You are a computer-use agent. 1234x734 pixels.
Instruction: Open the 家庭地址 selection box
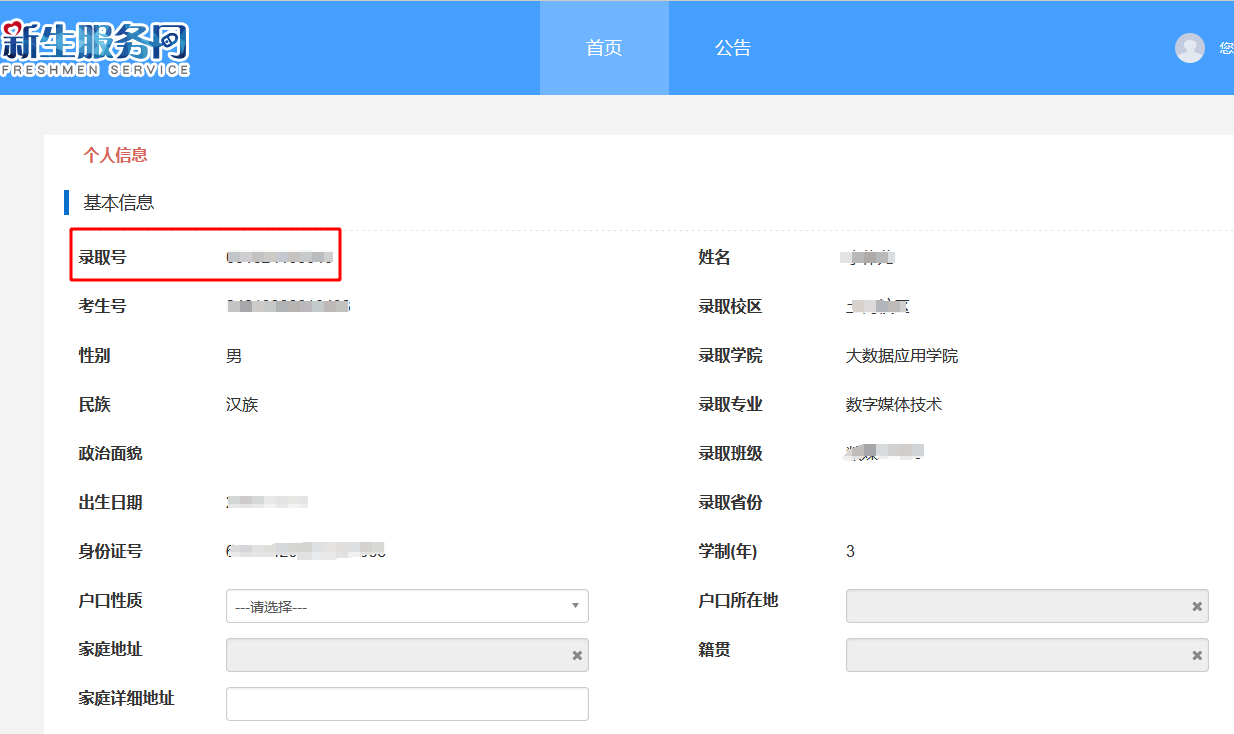pos(395,655)
